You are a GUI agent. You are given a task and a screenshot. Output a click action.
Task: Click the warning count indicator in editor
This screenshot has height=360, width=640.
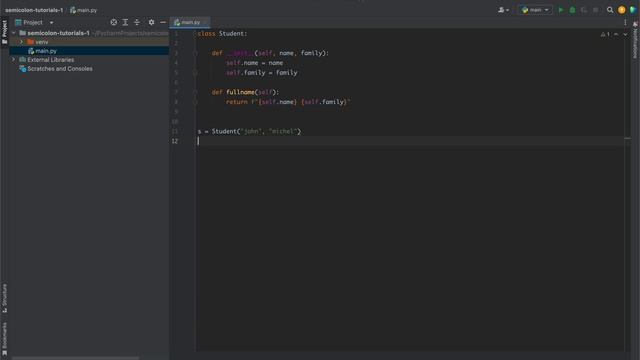tap(604, 34)
